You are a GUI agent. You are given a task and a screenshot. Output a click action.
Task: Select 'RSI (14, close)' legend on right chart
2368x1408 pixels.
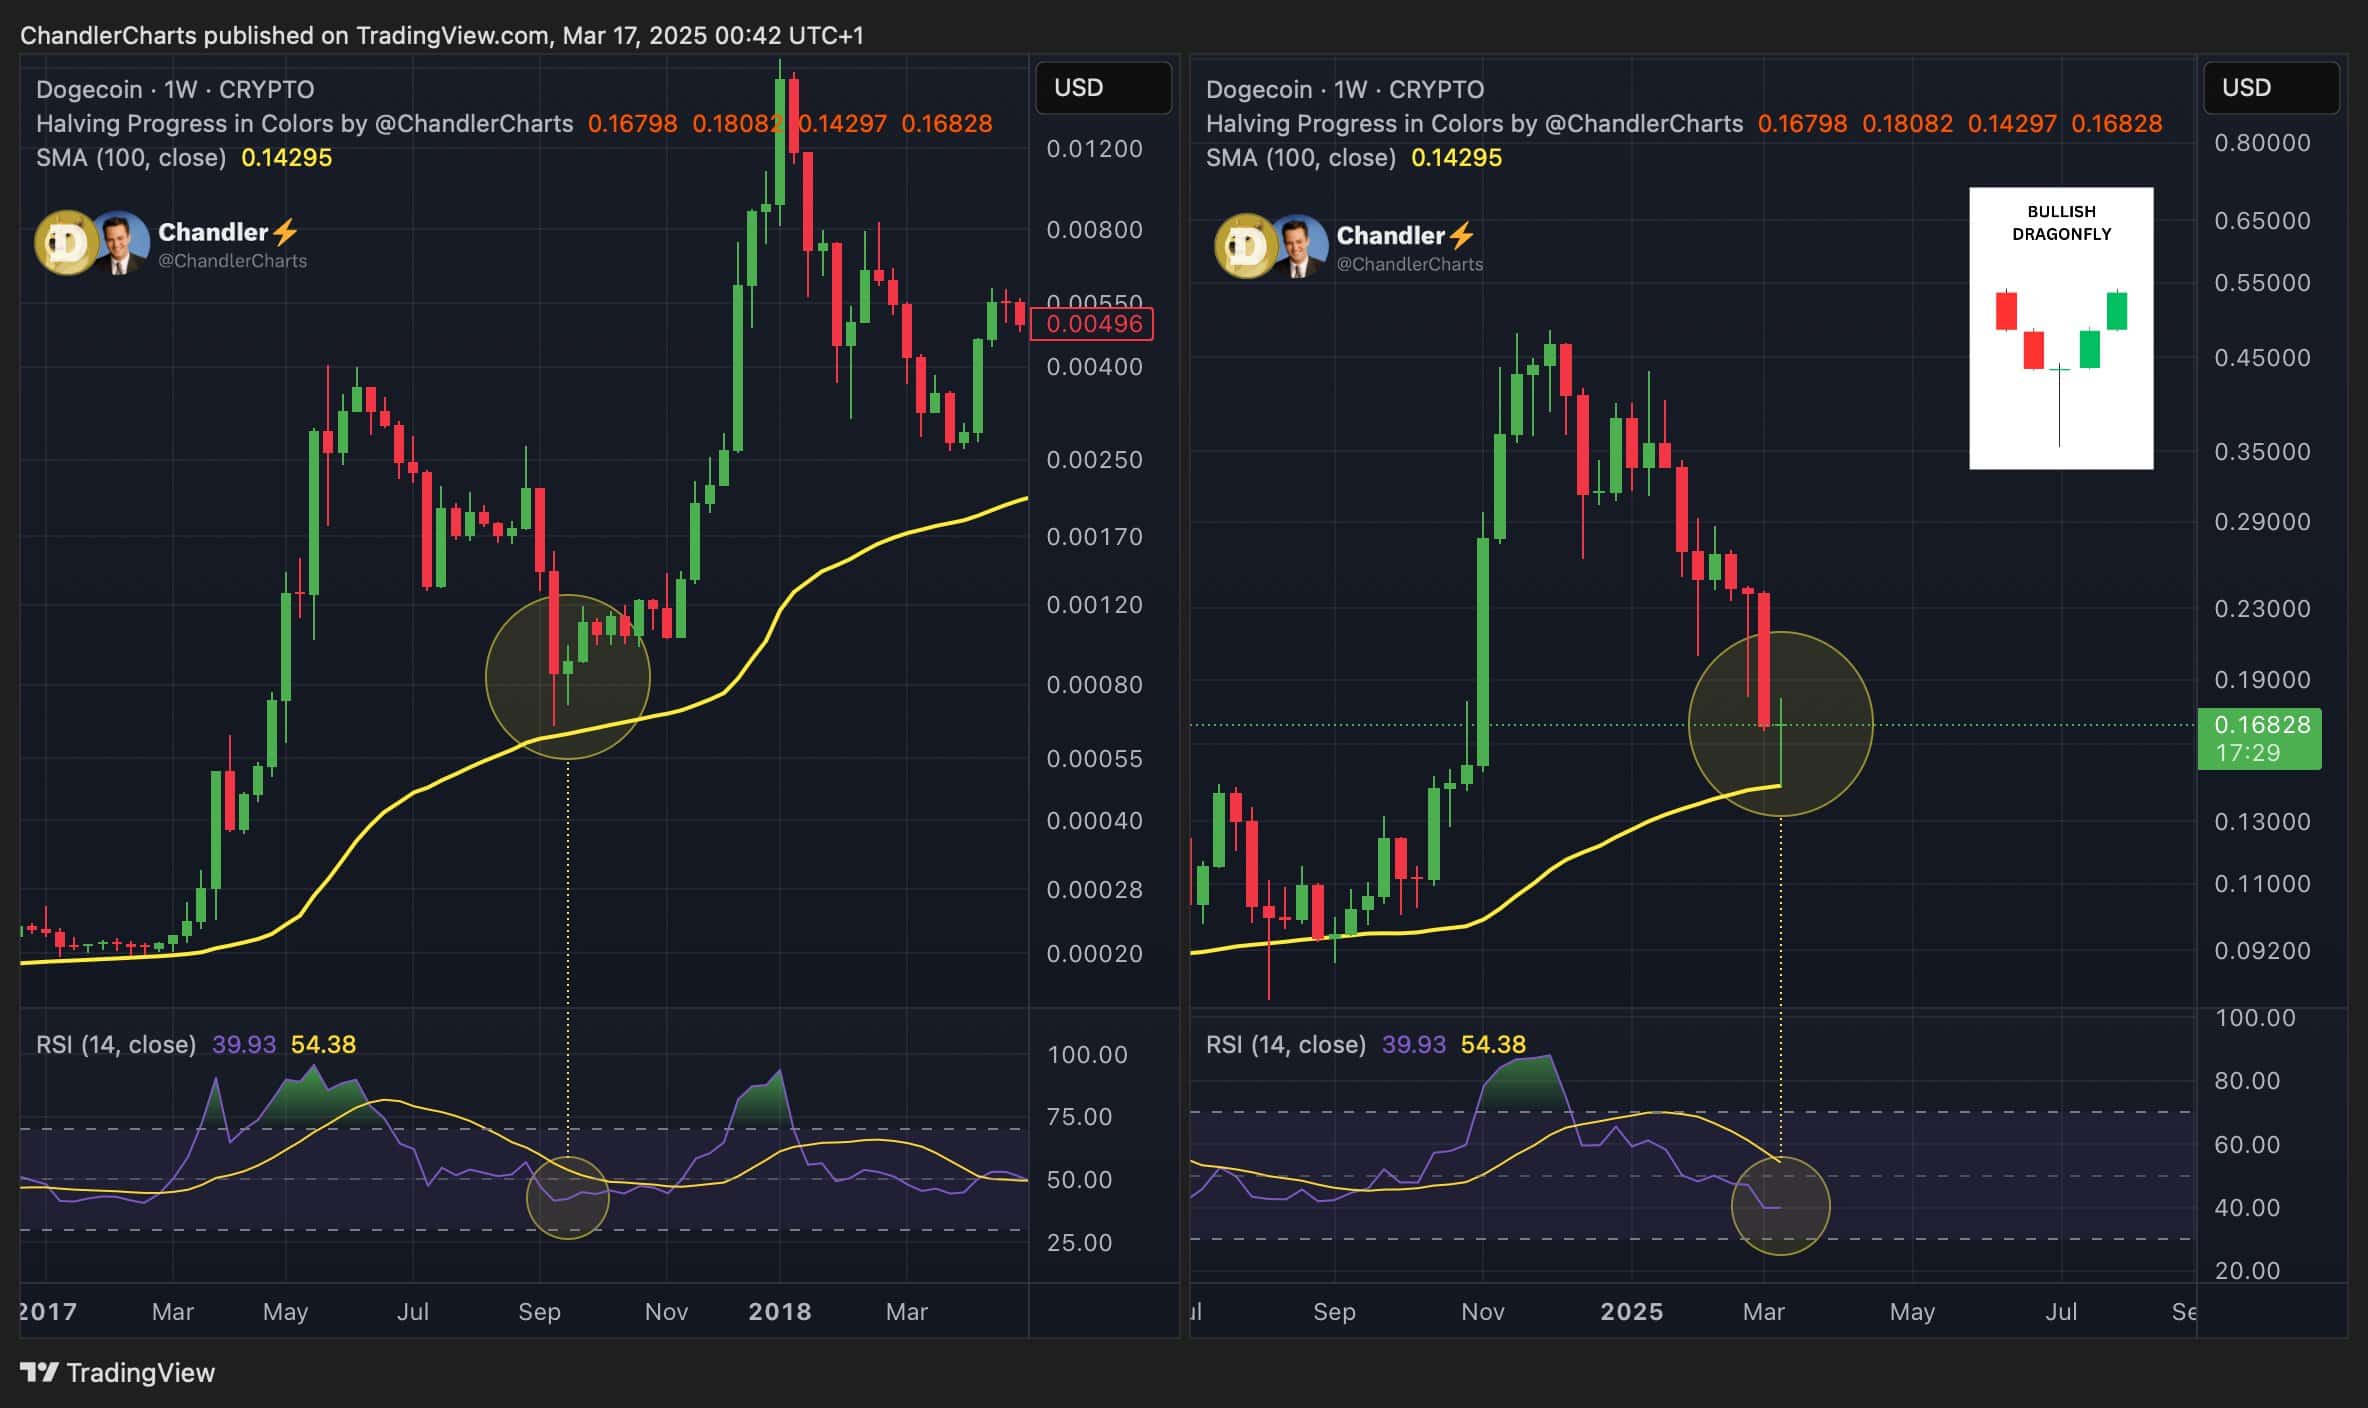(1286, 1044)
